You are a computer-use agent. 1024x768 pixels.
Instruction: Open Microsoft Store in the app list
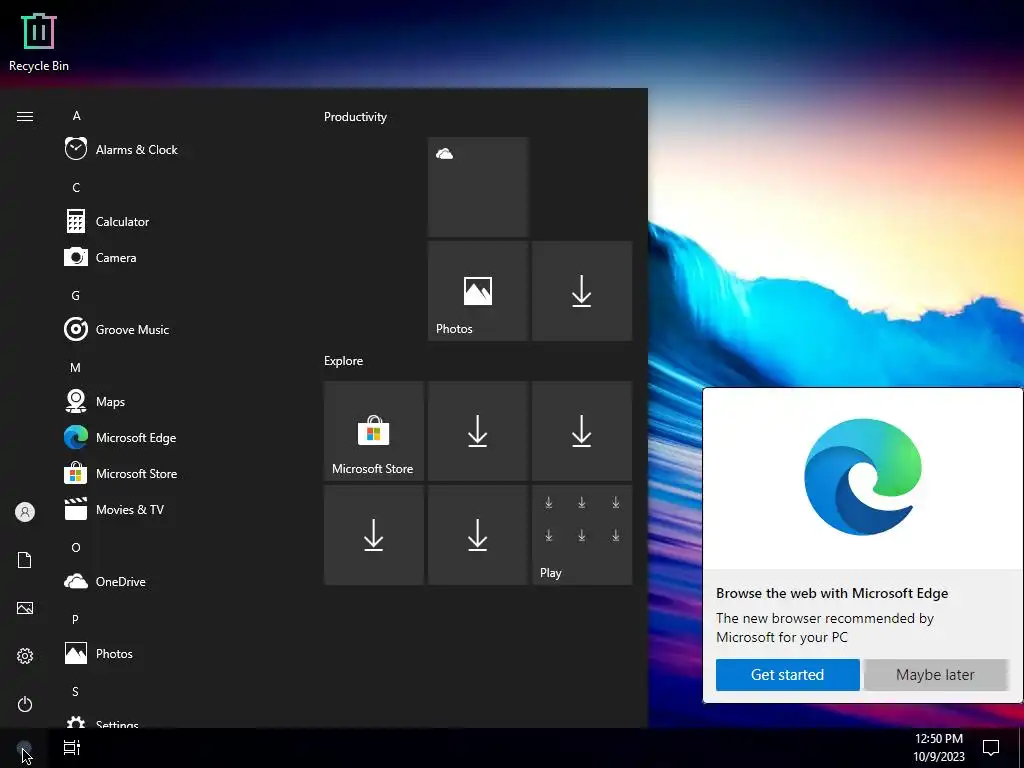tap(121, 473)
